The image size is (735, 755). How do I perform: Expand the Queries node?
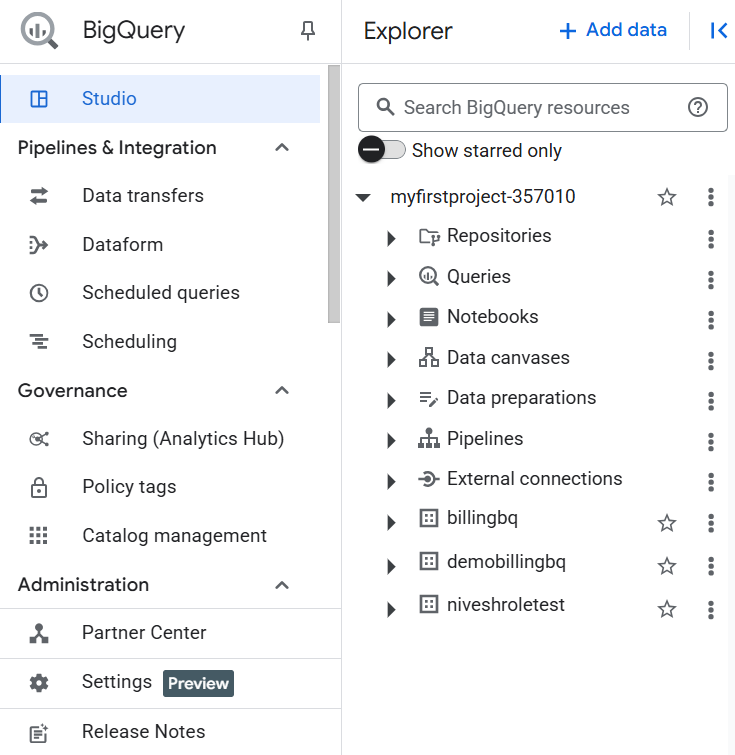(391, 278)
